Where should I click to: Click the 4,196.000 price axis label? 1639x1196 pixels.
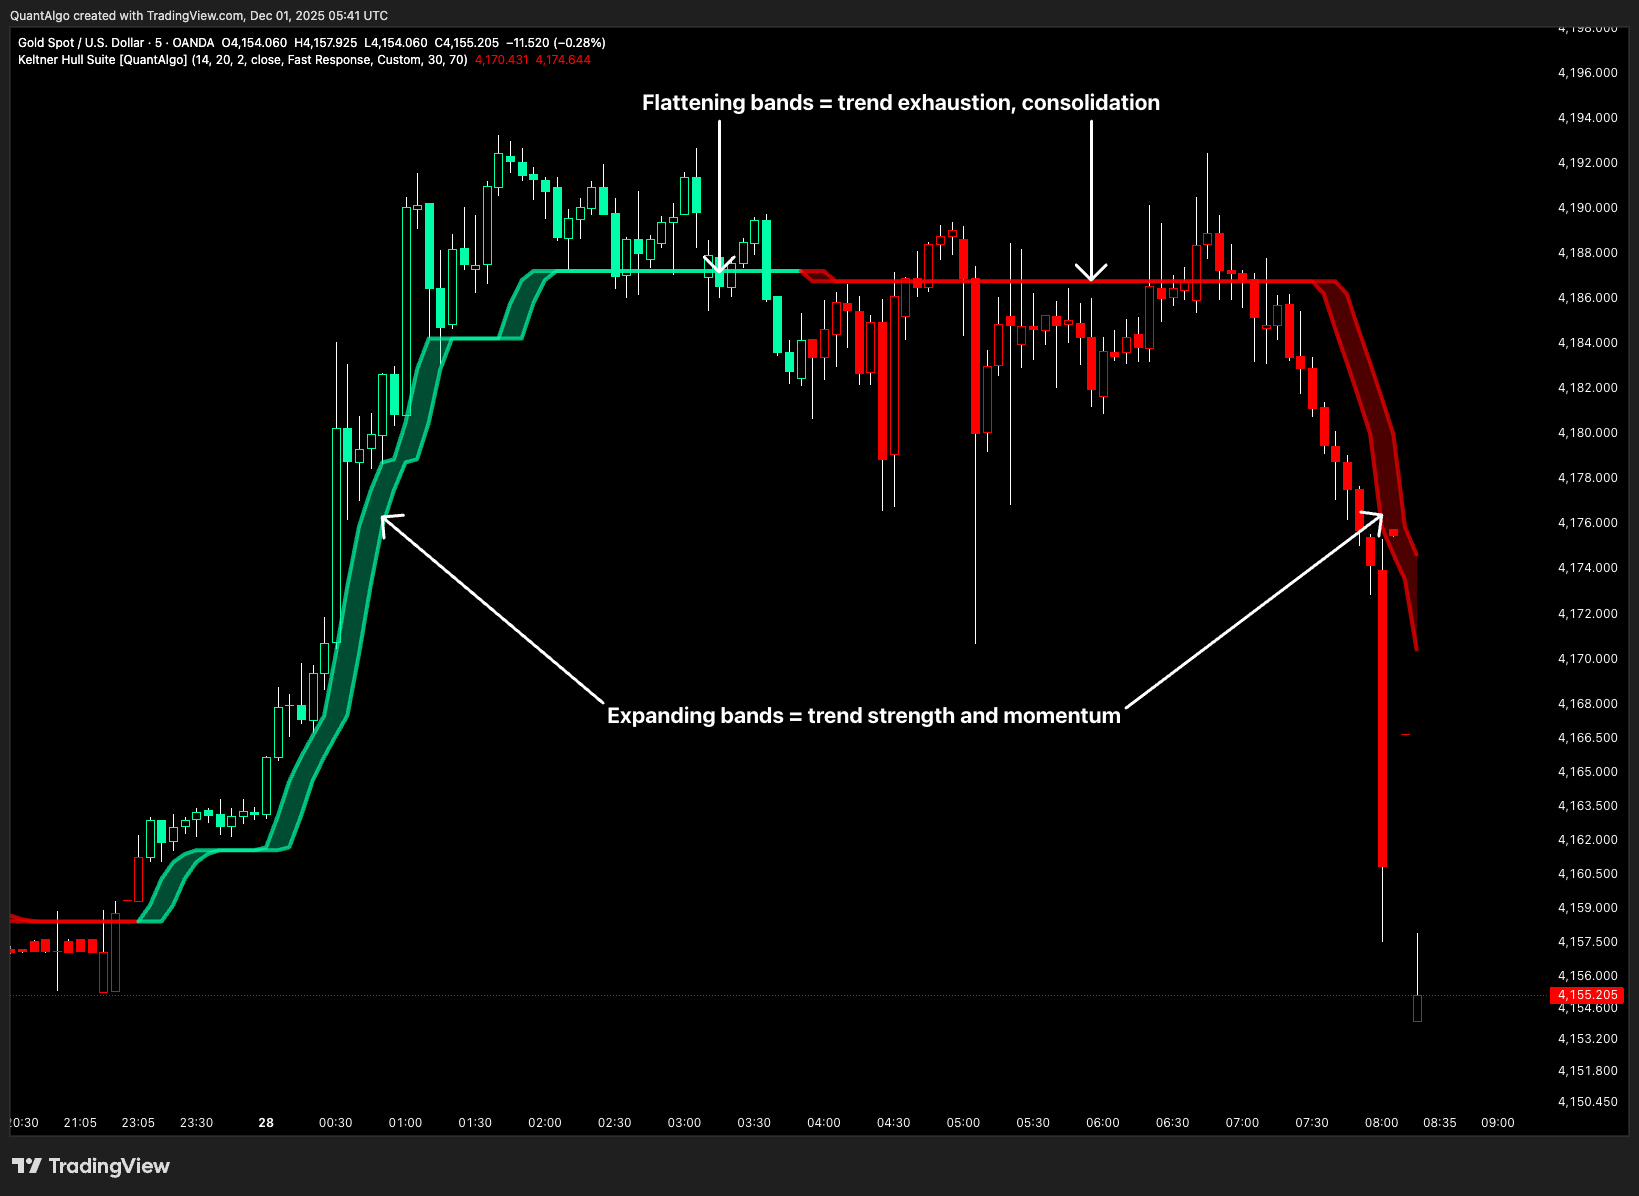(1588, 73)
